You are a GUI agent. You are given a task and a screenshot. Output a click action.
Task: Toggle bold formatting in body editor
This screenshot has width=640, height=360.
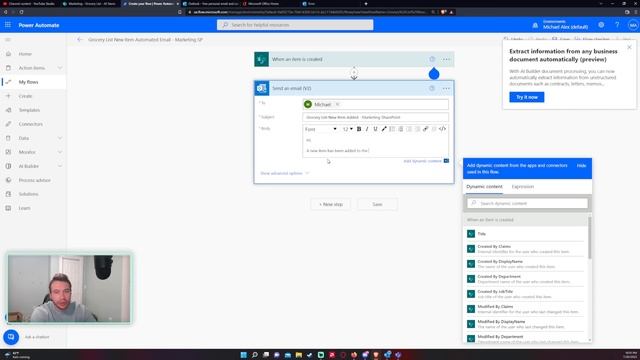pos(359,129)
